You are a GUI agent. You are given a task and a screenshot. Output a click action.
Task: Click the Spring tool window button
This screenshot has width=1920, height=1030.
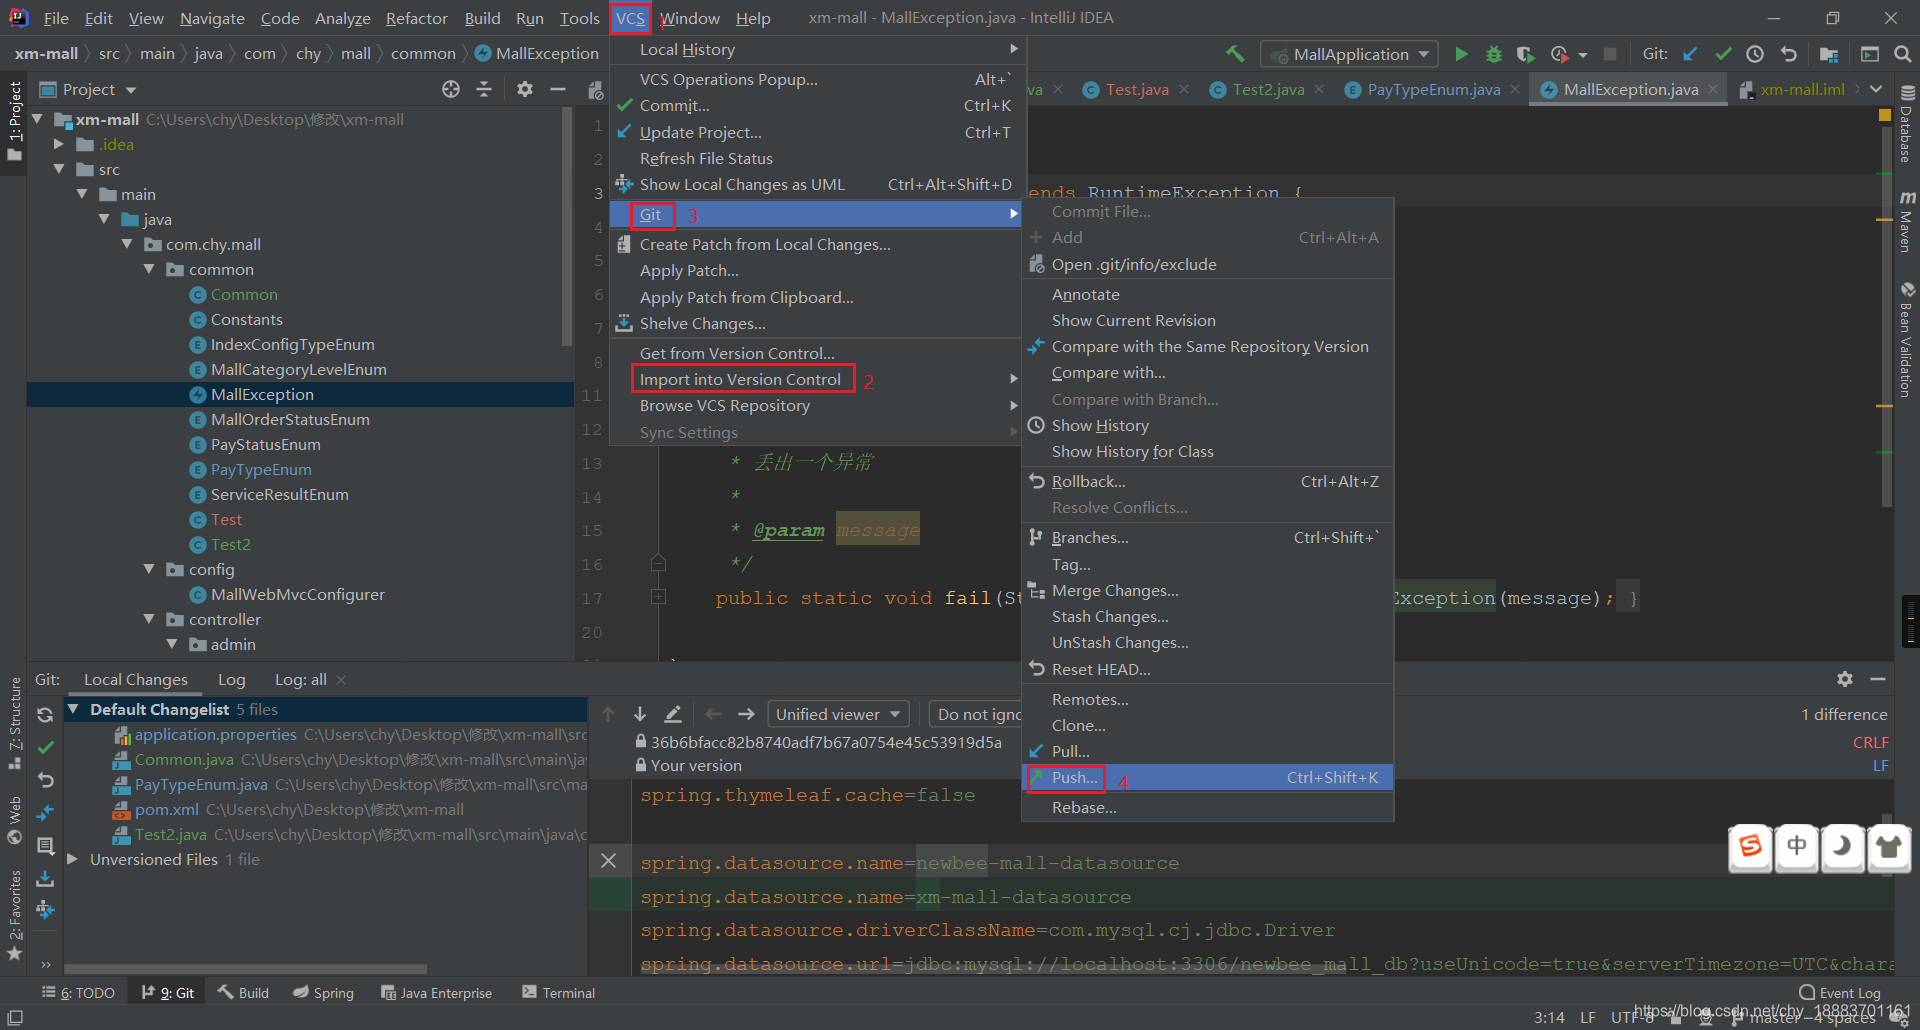pyautogui.click(x=323, y=993)
